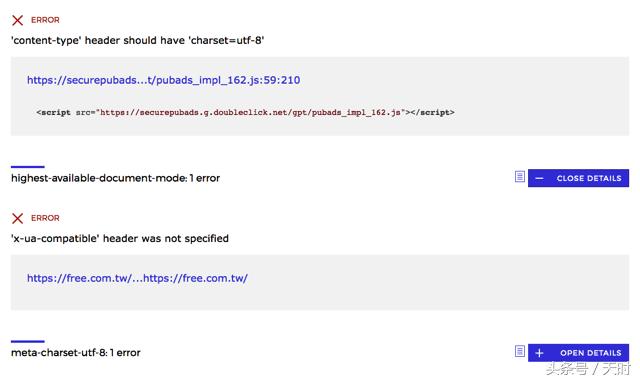Click the minus icon in CLOSE DETAILS
The width and height of the screenshot is (640, 381).
(x=539, y=178)
